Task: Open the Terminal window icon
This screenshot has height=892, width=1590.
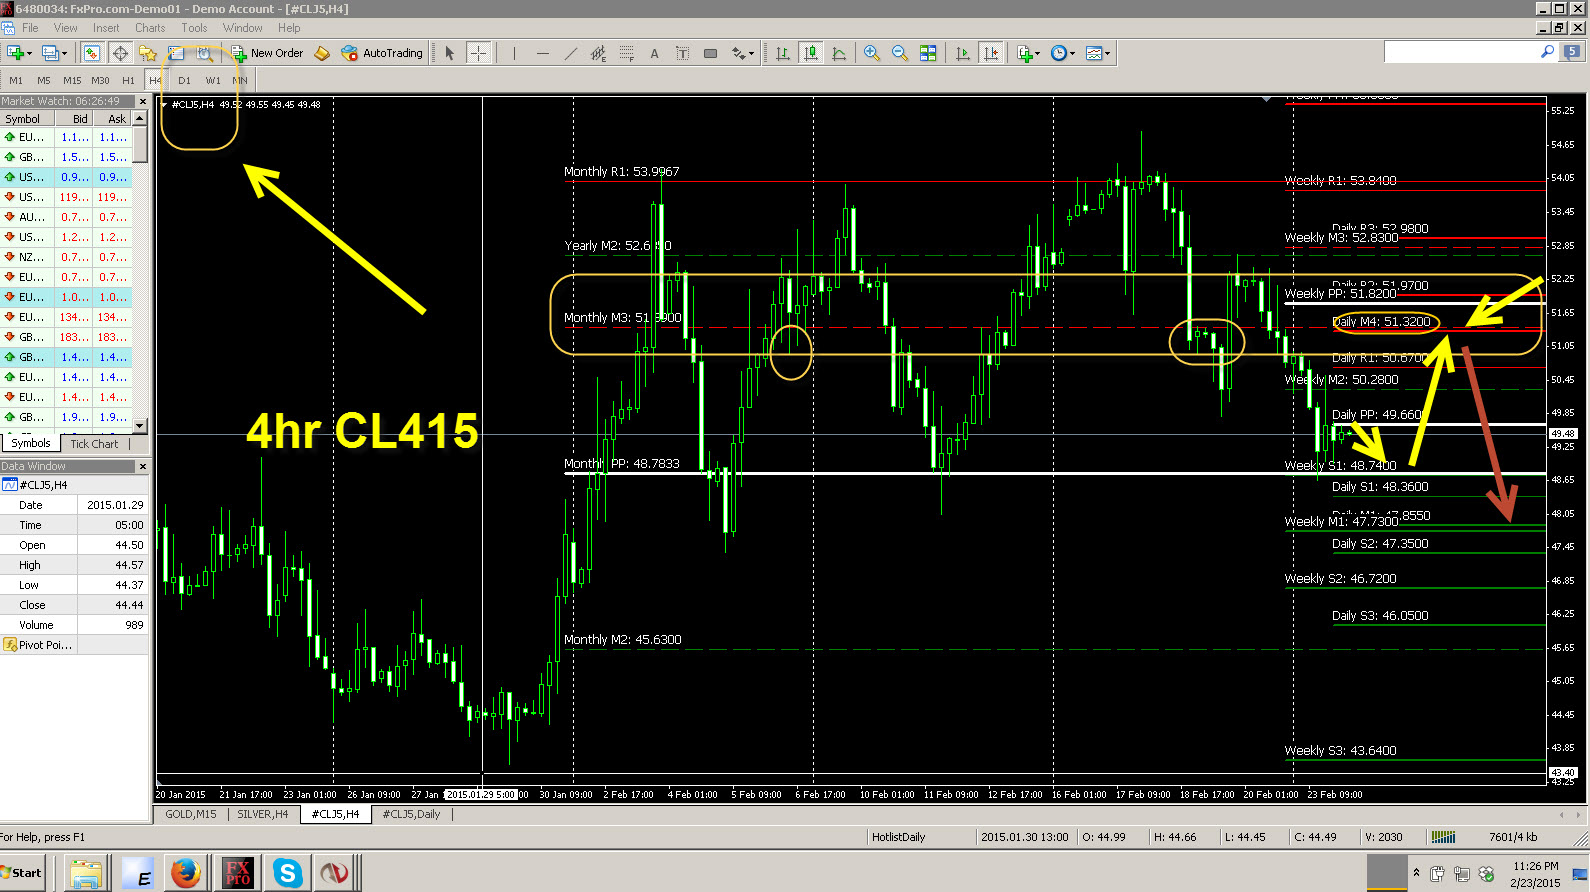Action: pyautogui.click(x=176, y=53)
